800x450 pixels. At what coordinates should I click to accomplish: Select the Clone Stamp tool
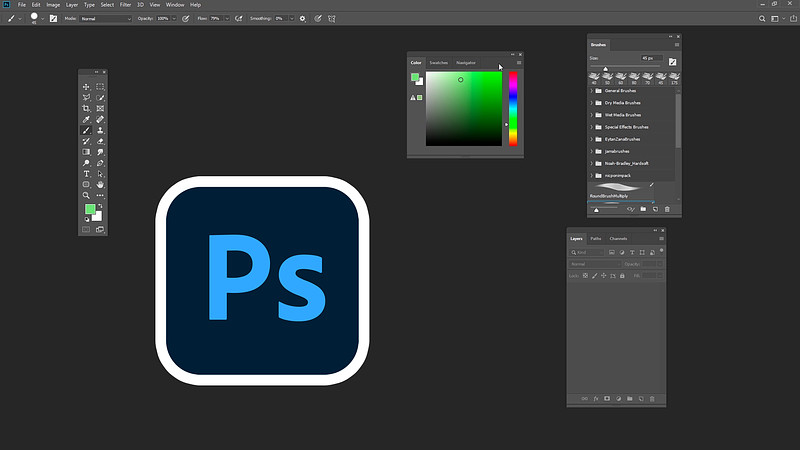click(100, 130)
